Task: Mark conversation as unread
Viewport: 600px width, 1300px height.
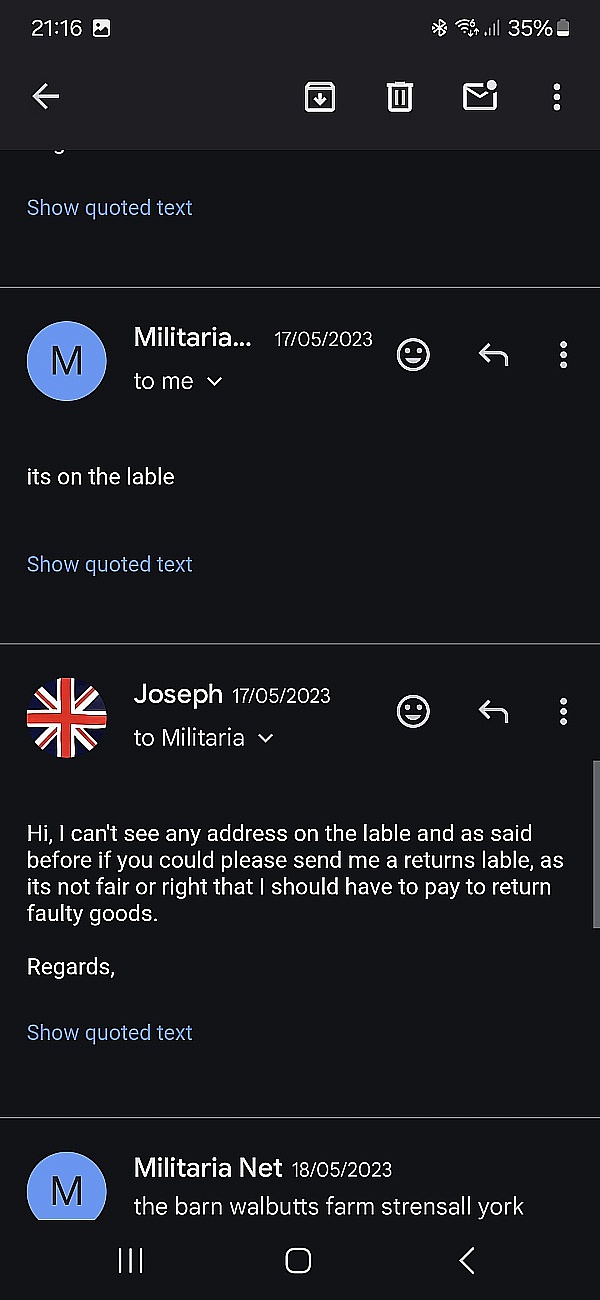Action: [480, 96]
